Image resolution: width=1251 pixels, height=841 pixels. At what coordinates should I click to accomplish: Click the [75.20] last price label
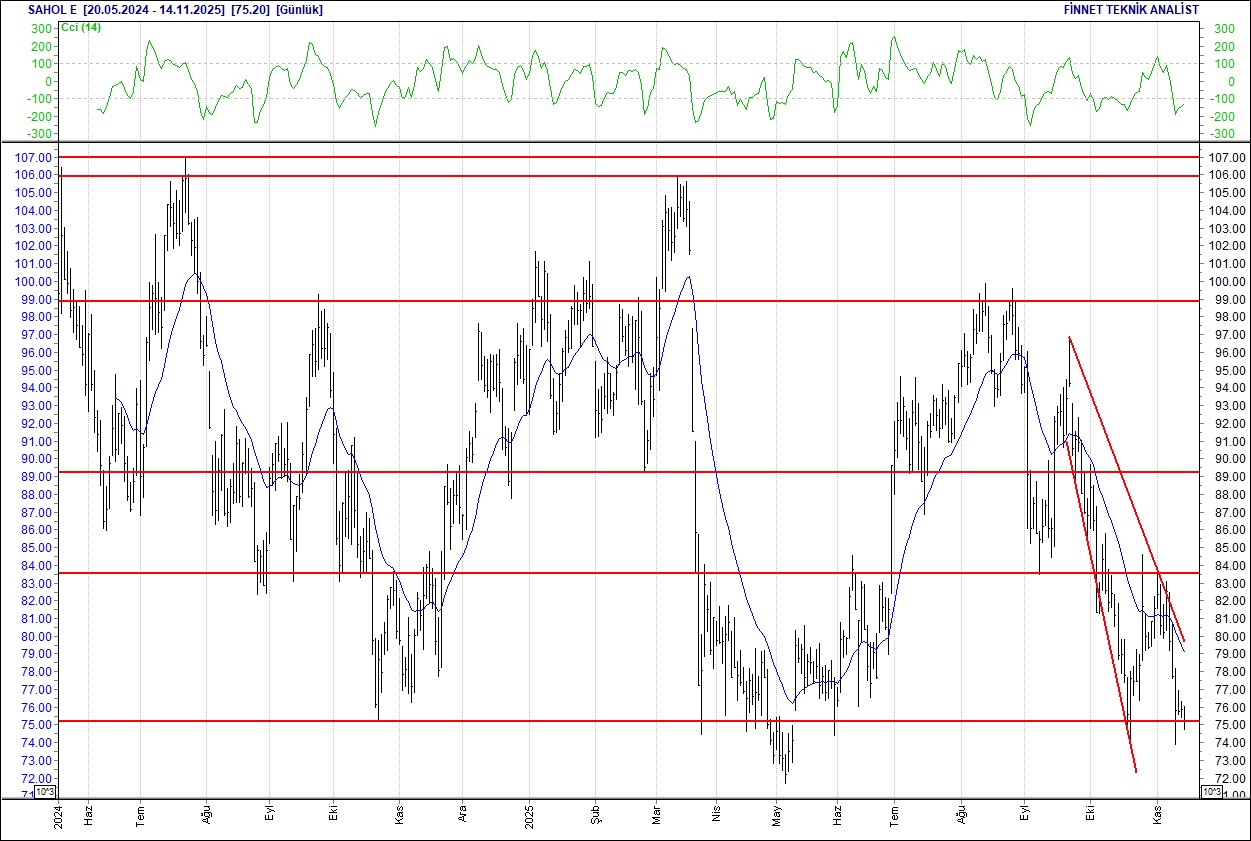click(249, 10)
